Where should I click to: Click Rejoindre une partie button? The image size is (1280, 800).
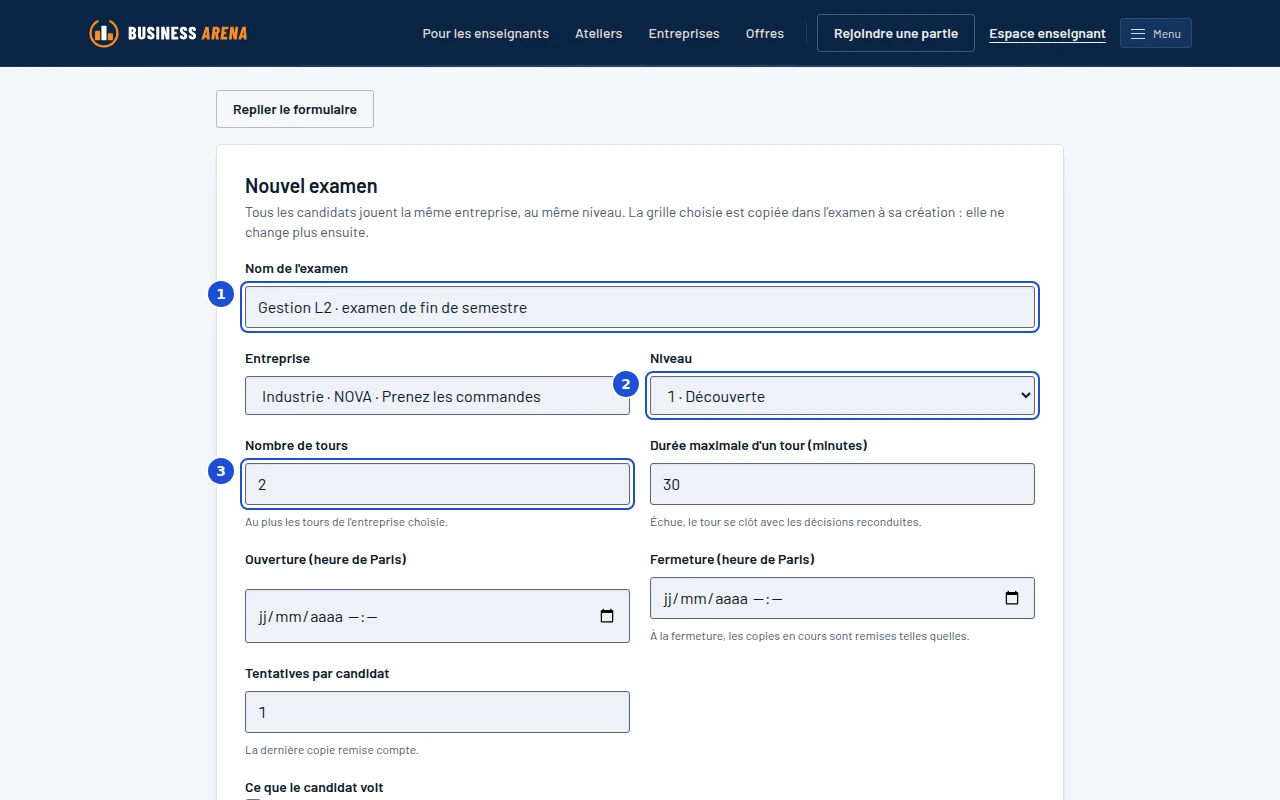click(x=896, y=33)
